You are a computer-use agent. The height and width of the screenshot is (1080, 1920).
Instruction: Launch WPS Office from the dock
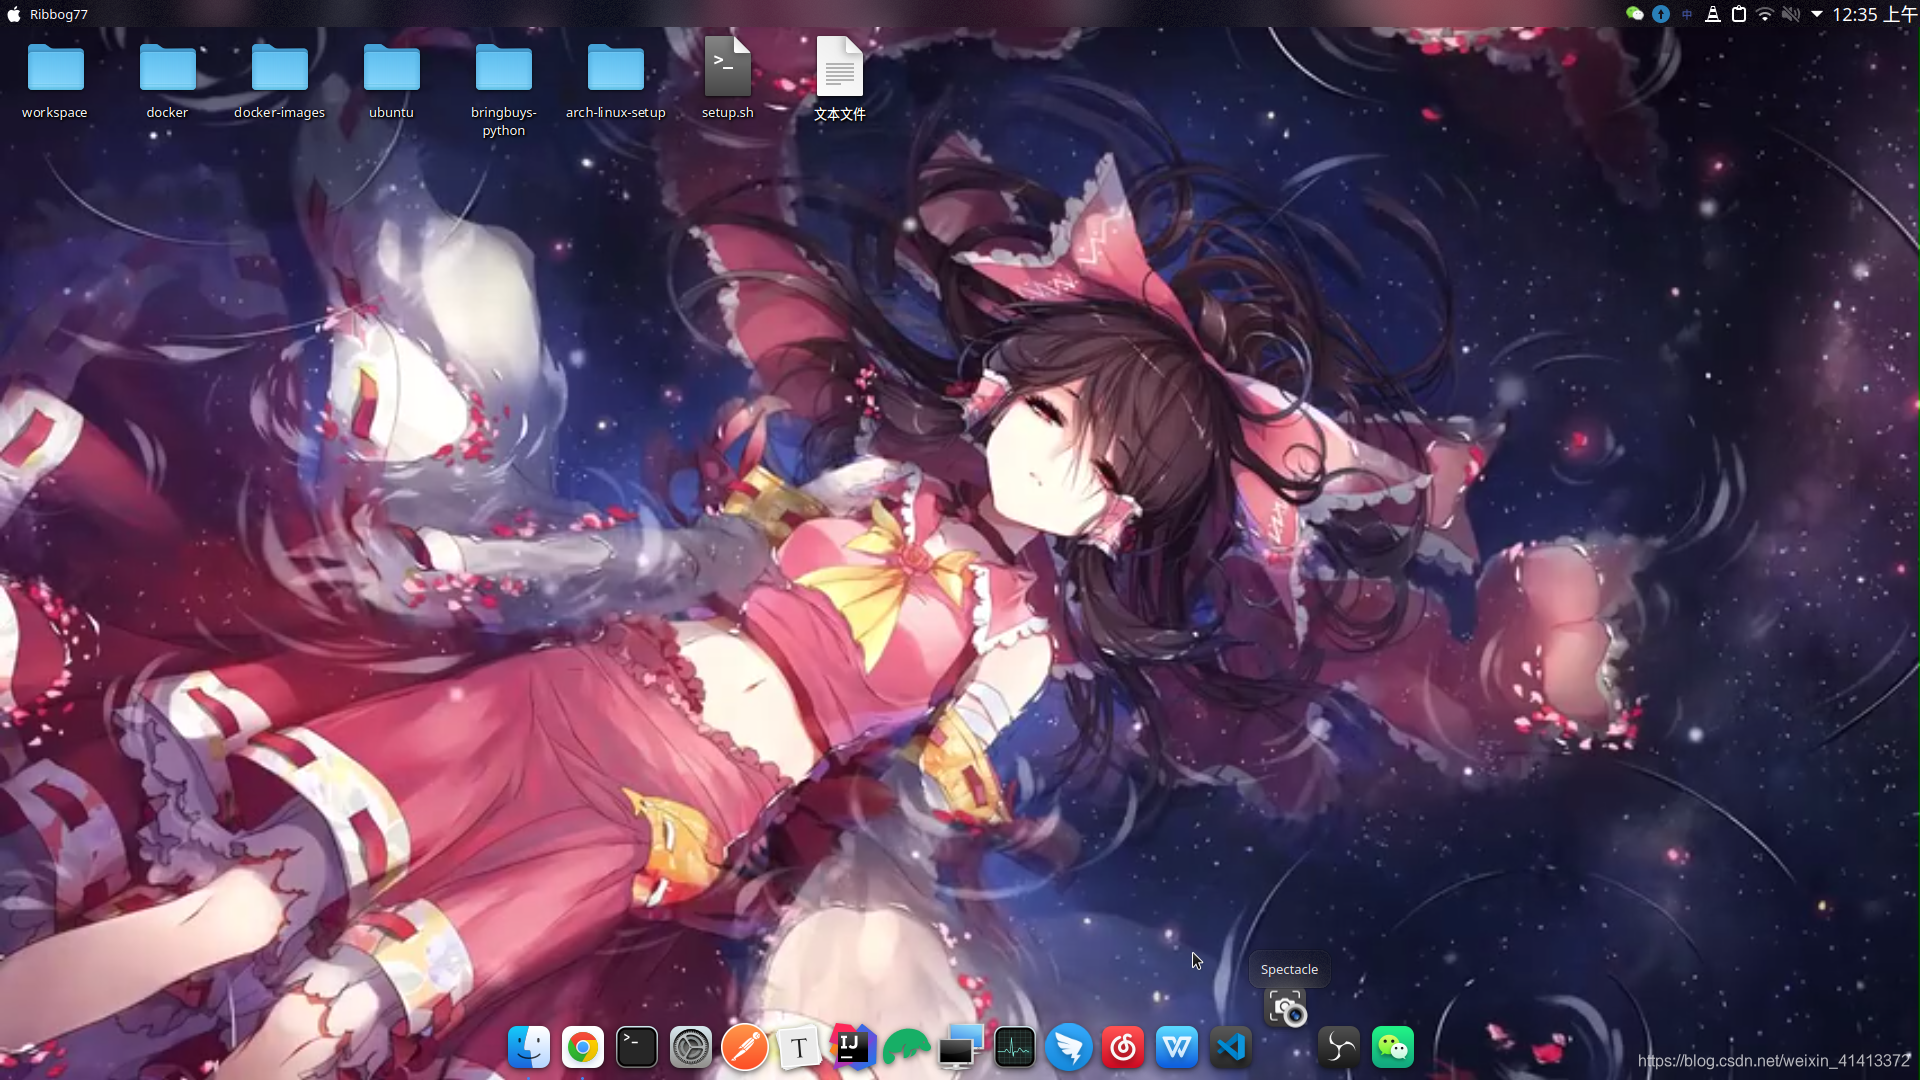click(x=1176, y=1048)
